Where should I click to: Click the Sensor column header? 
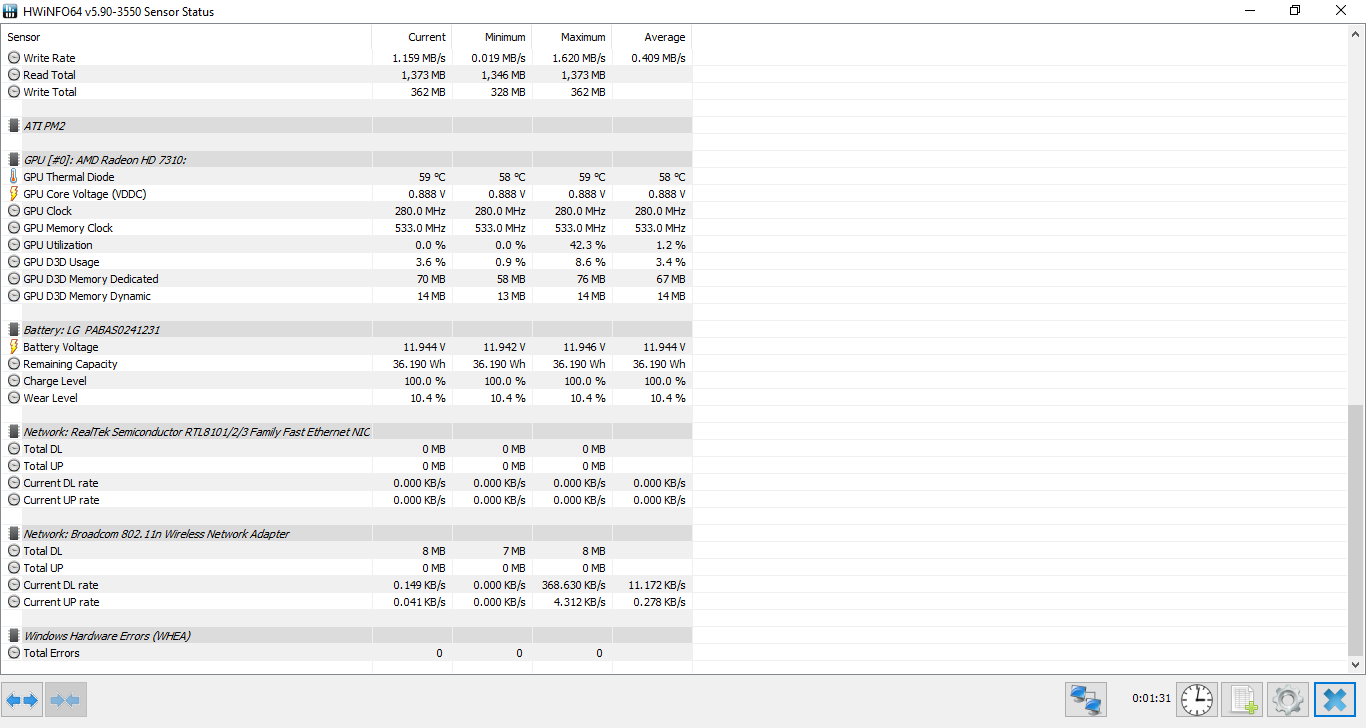186,37
